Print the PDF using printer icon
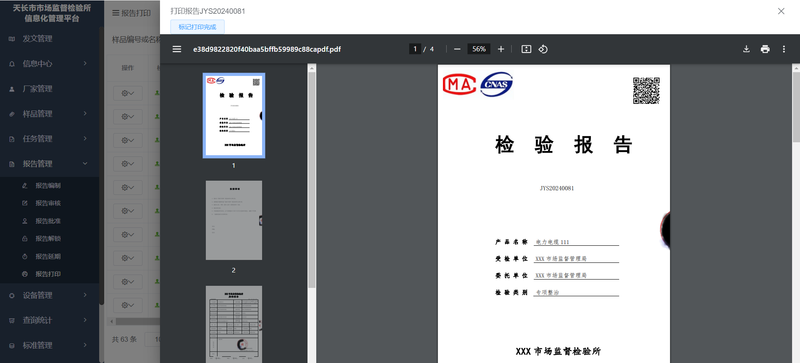This screenshot has height=363, width=800. [x=765, y=49]
